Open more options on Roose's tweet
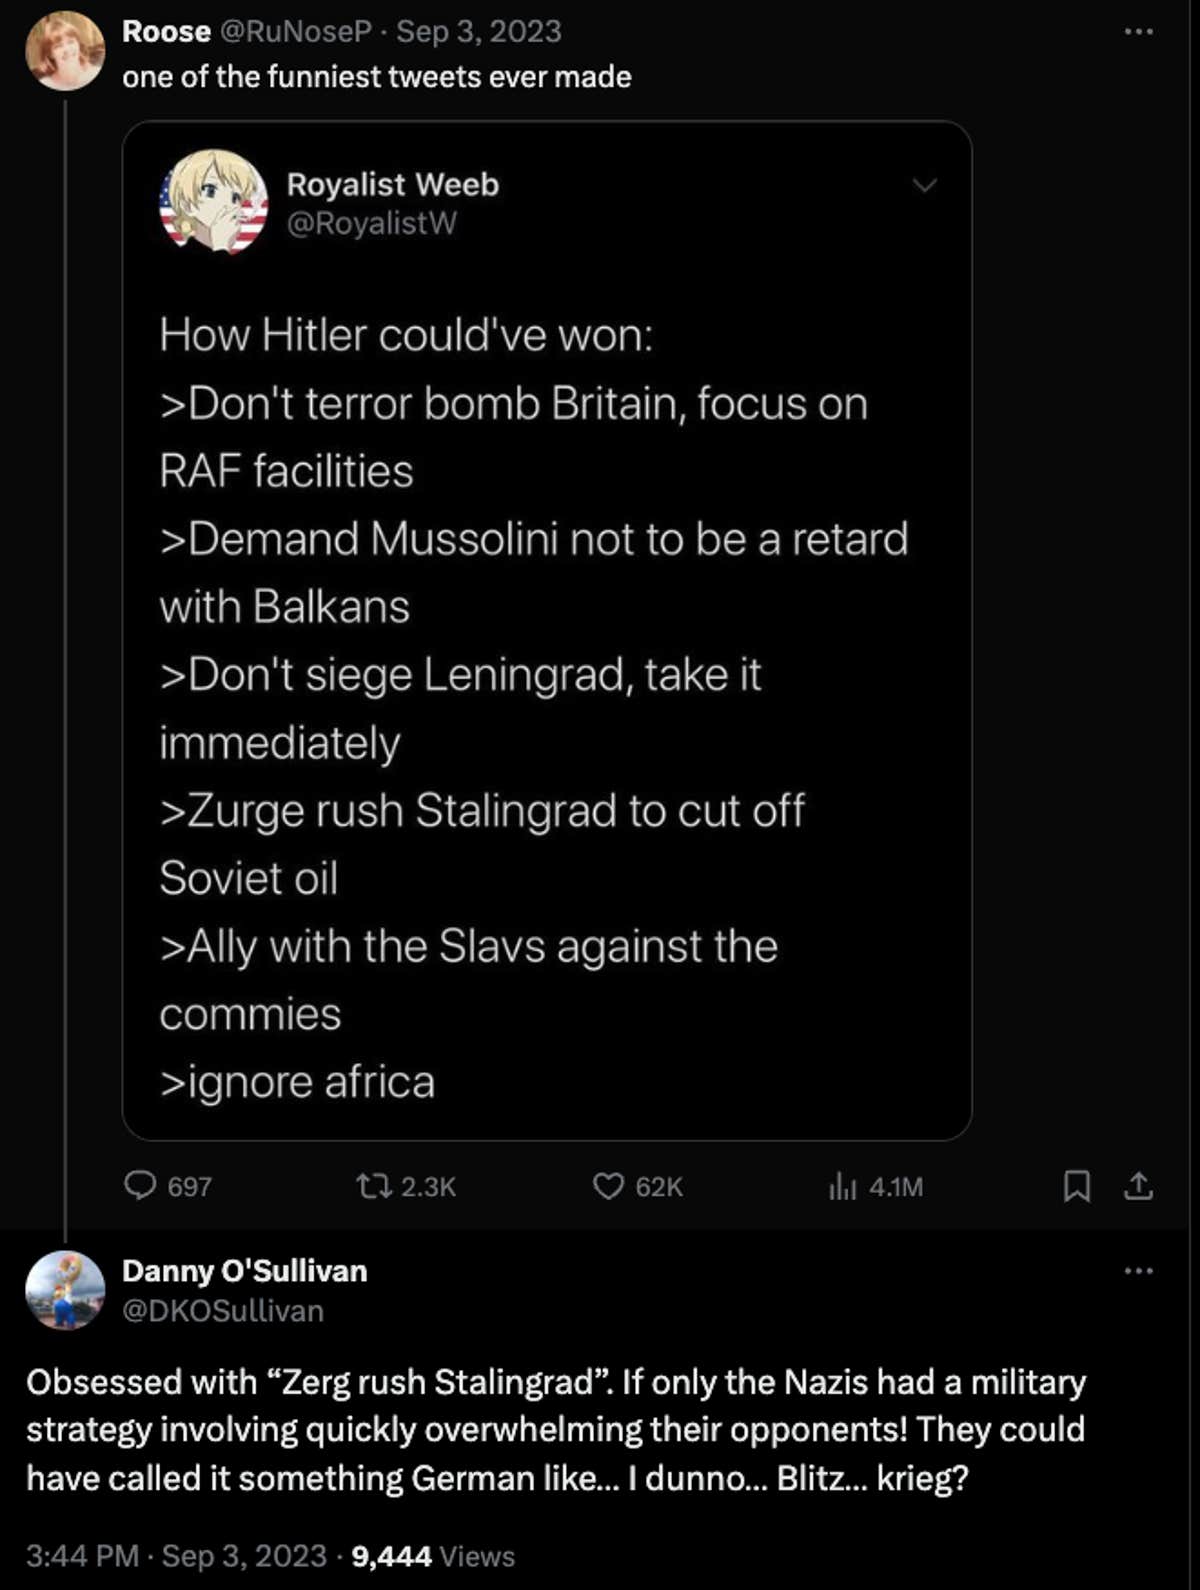The width and height of the screenshot is (1200, 1590). (x=1138, y=32)
